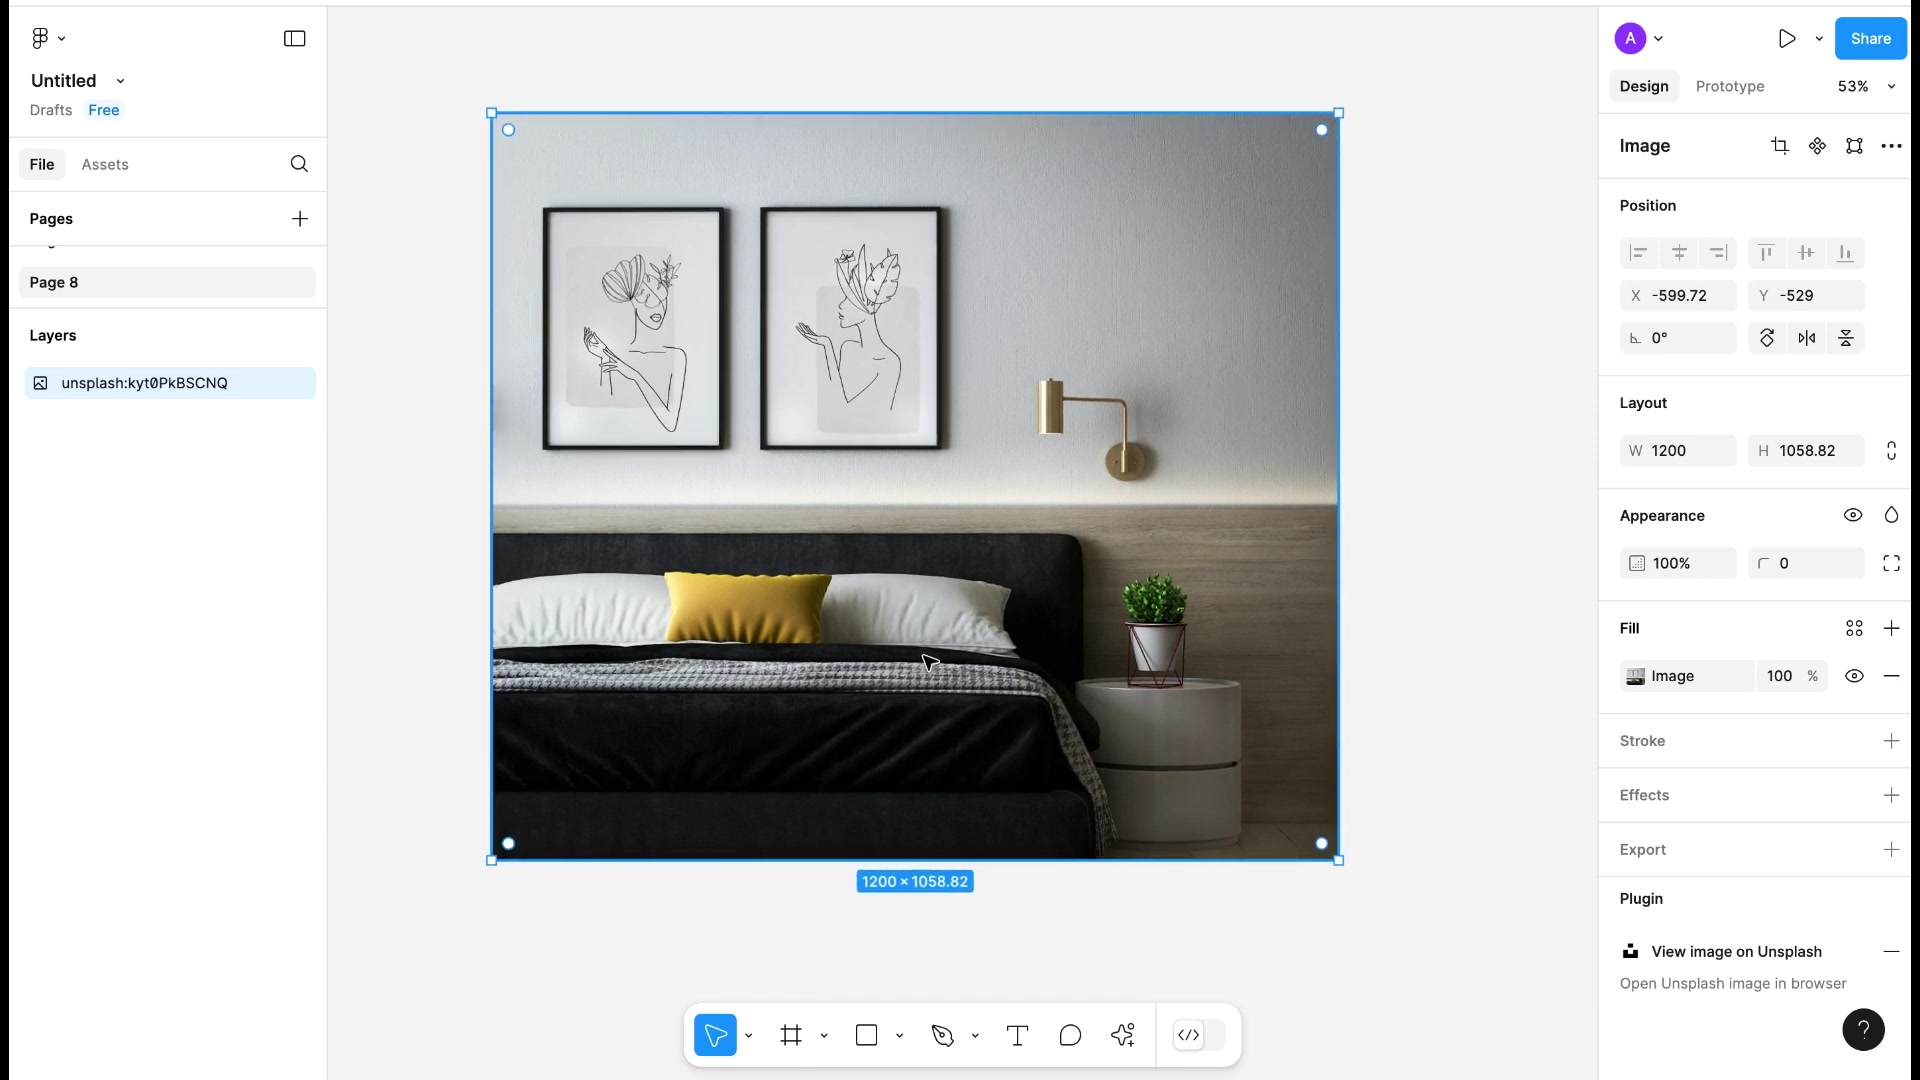Viewport: 1920px width, 1080px height.
Task: Toggle the constrain proportions lock
Action: 1891,451
